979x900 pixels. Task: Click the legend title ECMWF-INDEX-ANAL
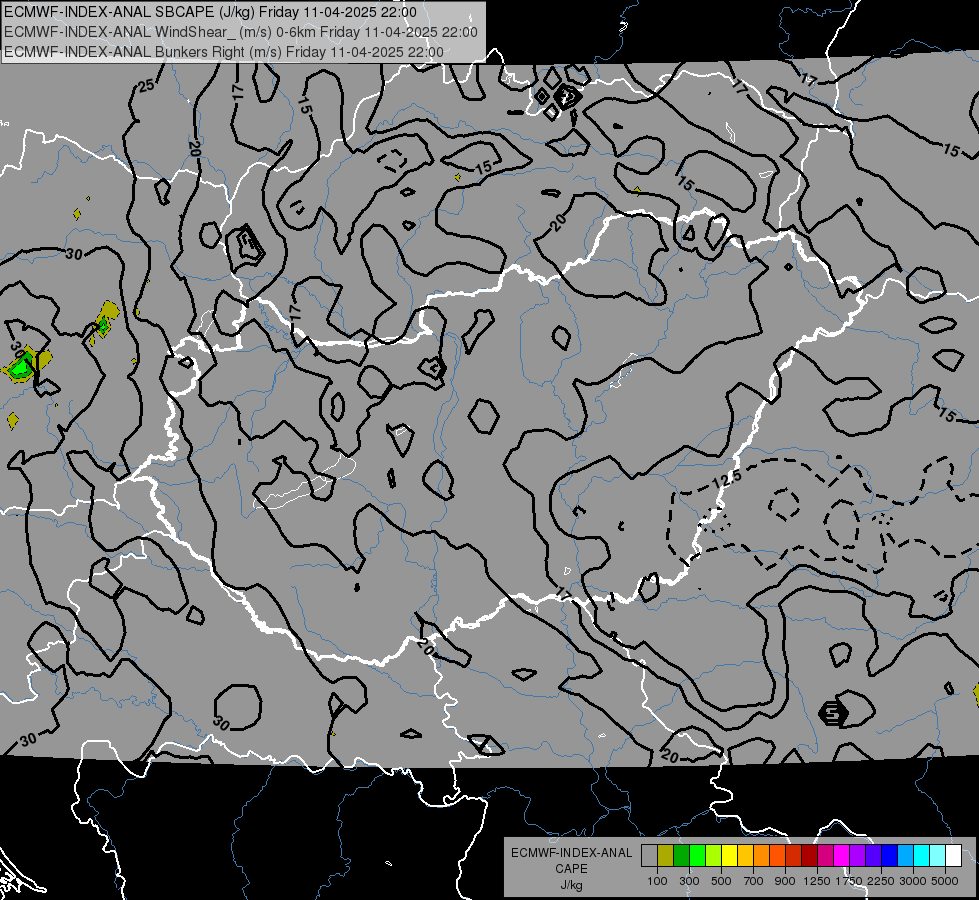tap(571, 853)
